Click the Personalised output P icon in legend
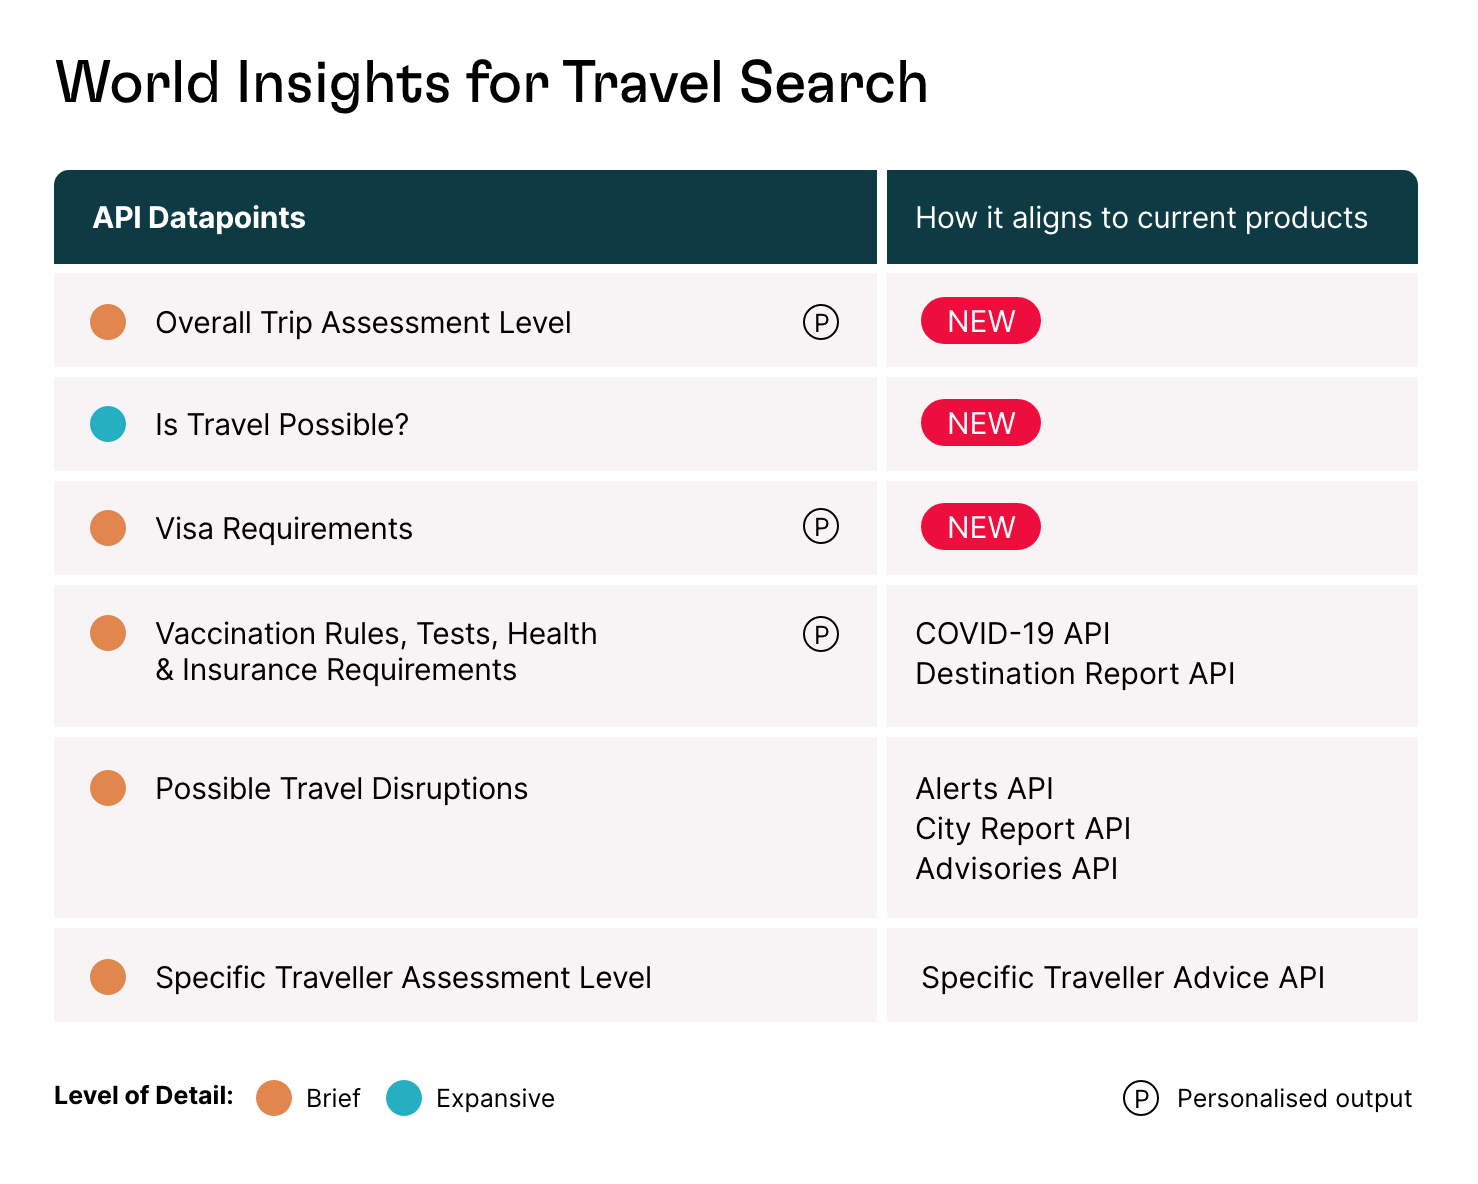The image size is (1478, 1184). (1140, 1098)
